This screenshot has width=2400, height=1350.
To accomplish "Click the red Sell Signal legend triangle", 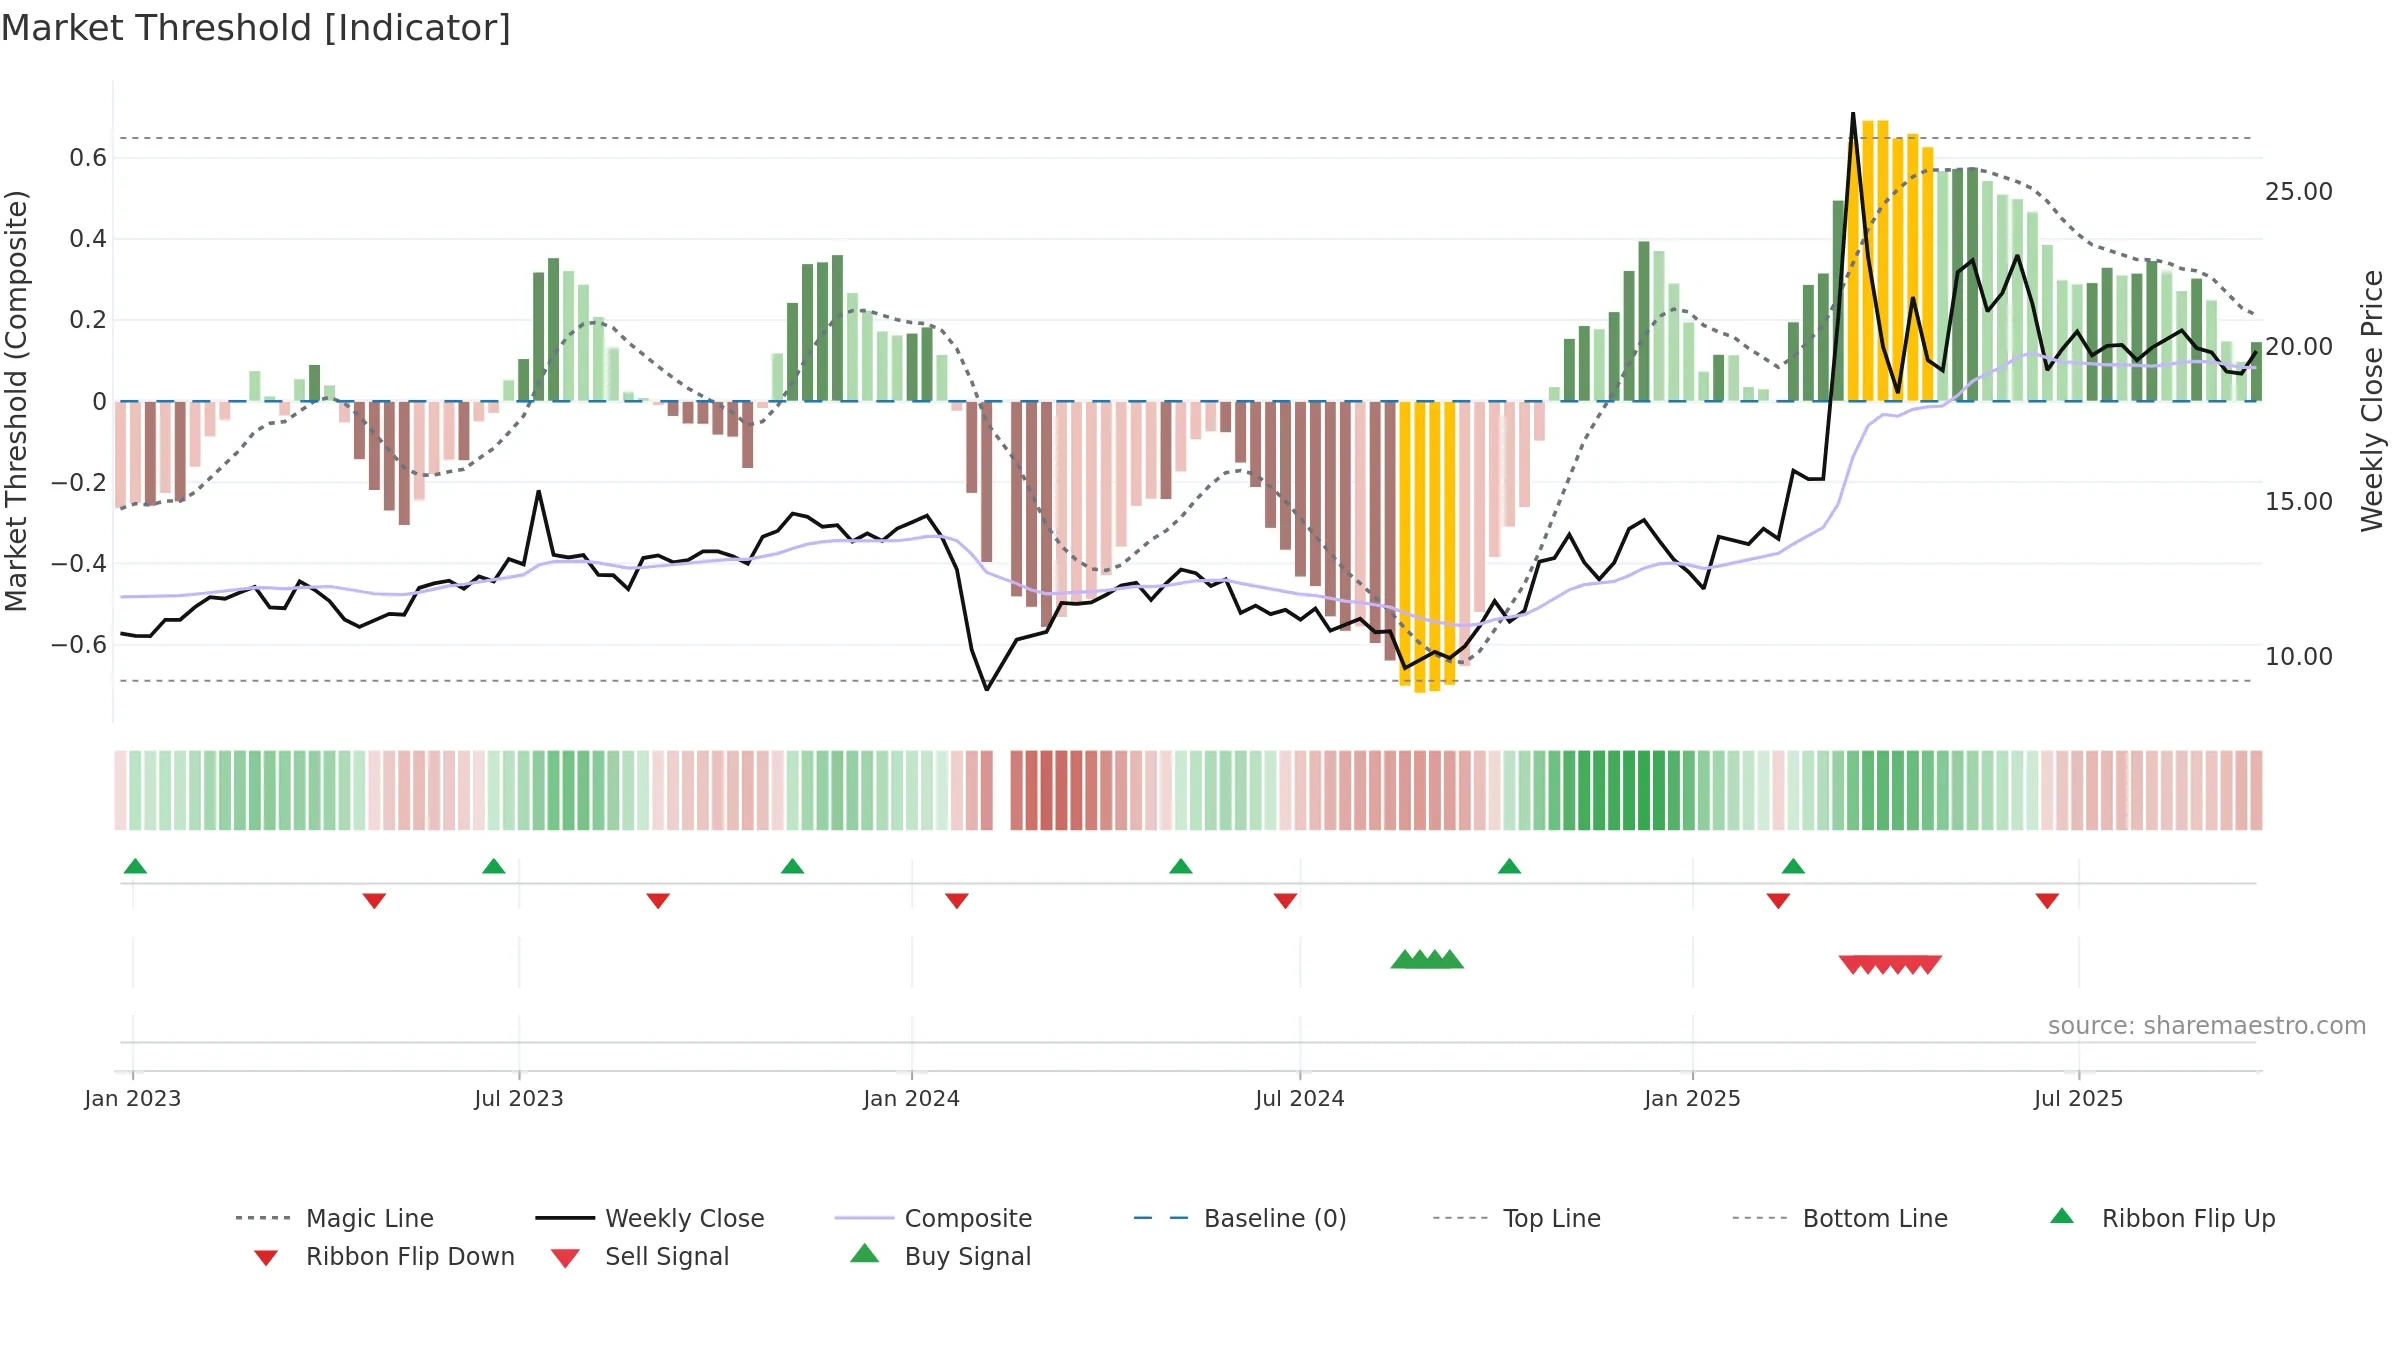I will click(x=565, y=1258).
